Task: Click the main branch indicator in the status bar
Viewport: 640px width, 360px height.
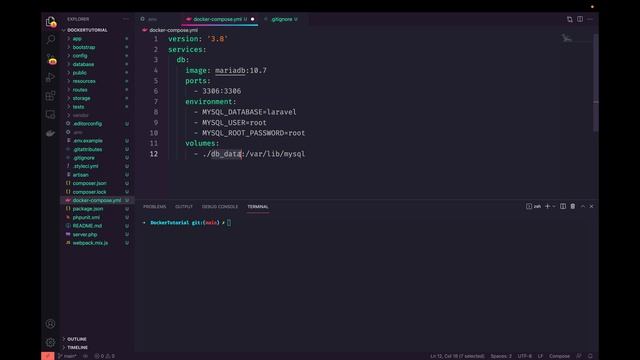Action: coord(67,356)
